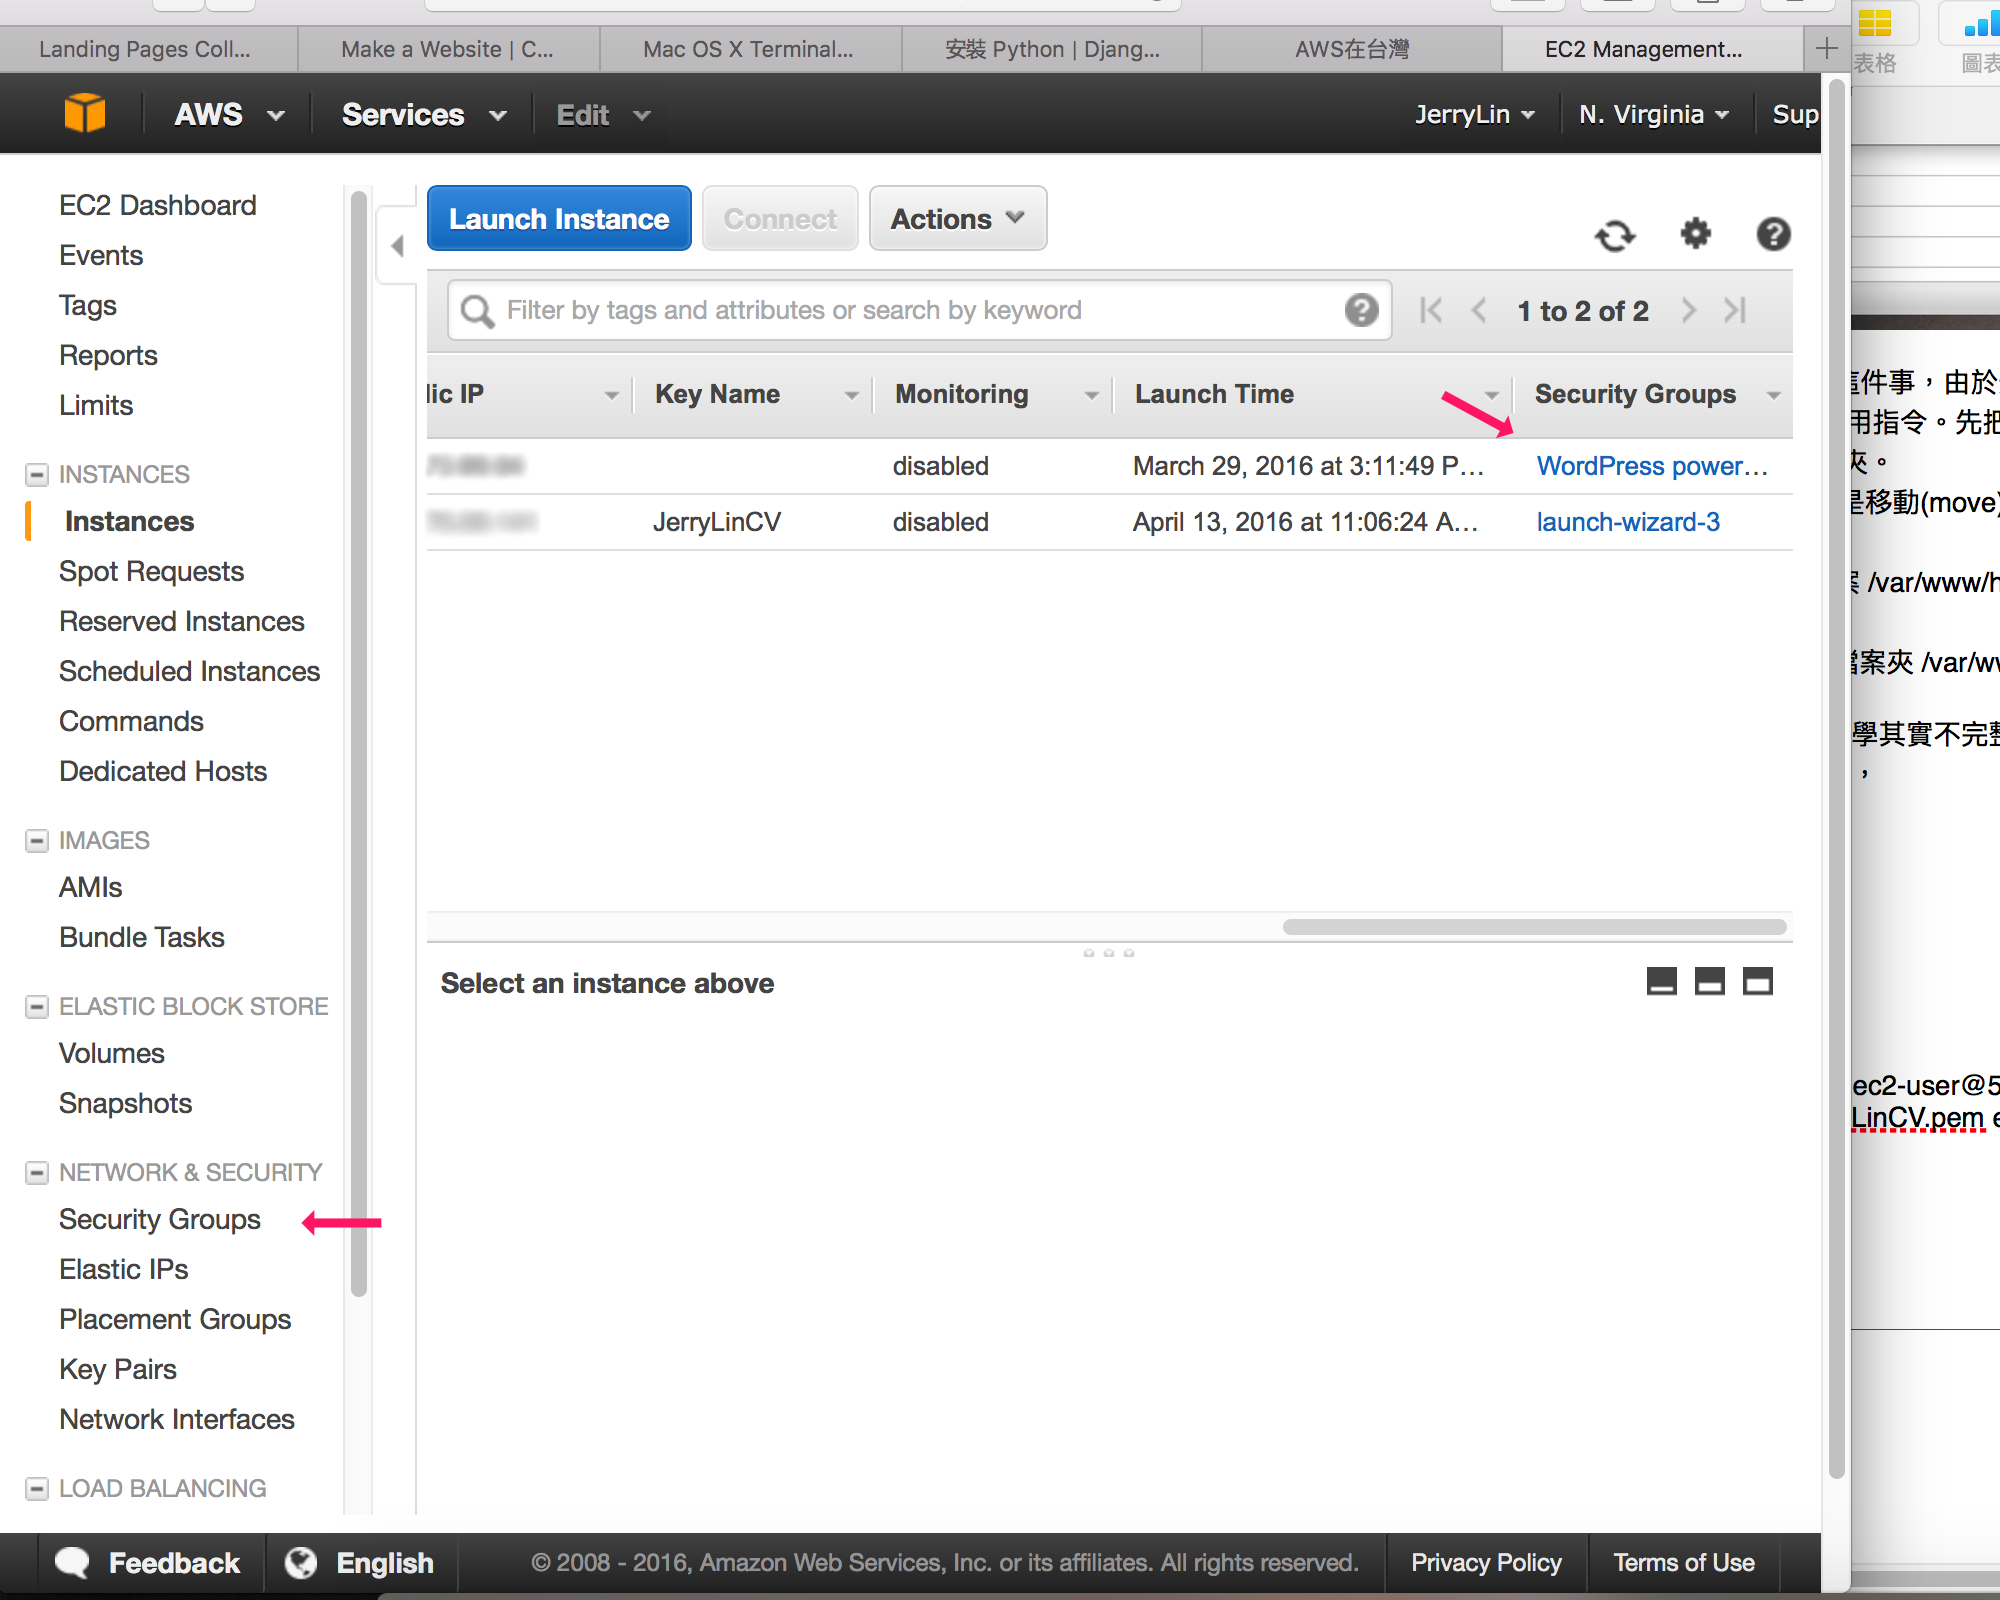Open WordPress power... security group link

(x=1652, y=466)
